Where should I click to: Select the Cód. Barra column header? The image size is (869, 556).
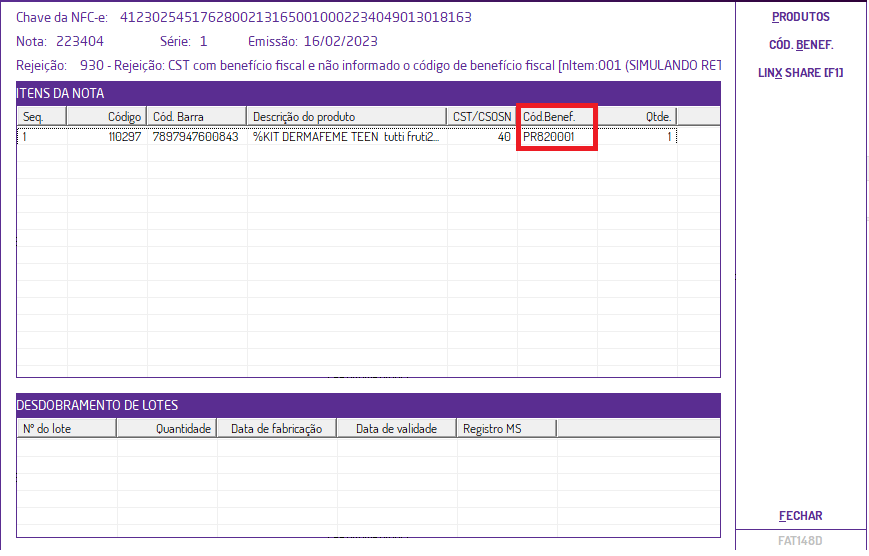pos(197,117)
